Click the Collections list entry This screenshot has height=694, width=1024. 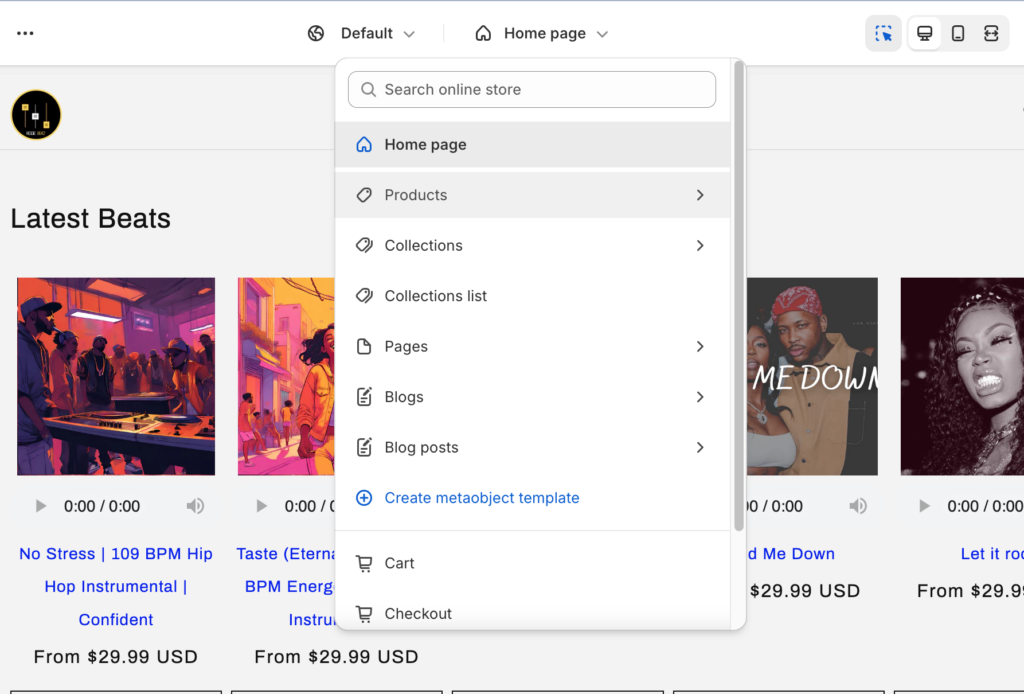pyautogui.click(x=435, y=296)
